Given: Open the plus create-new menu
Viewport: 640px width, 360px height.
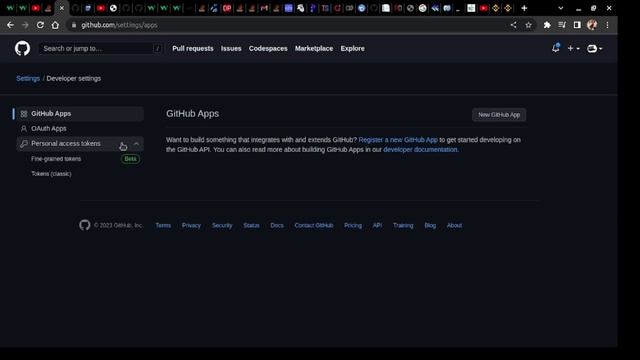Looking at the screenshot, I should 573,49.
